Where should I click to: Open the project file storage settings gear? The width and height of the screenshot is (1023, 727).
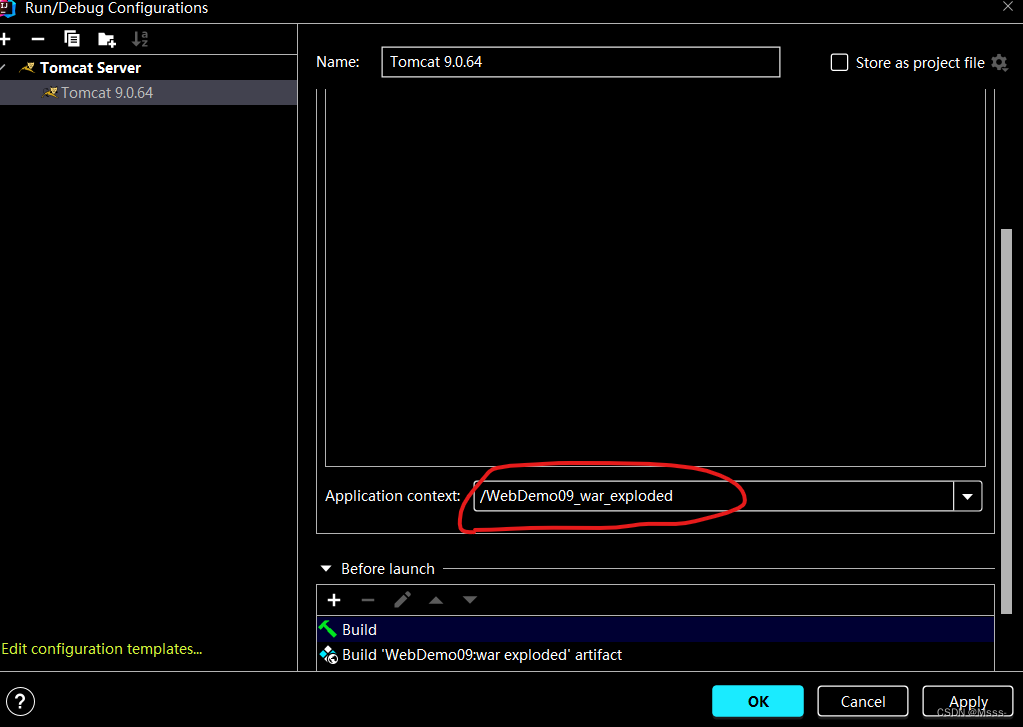click(x=1000, y=63)
